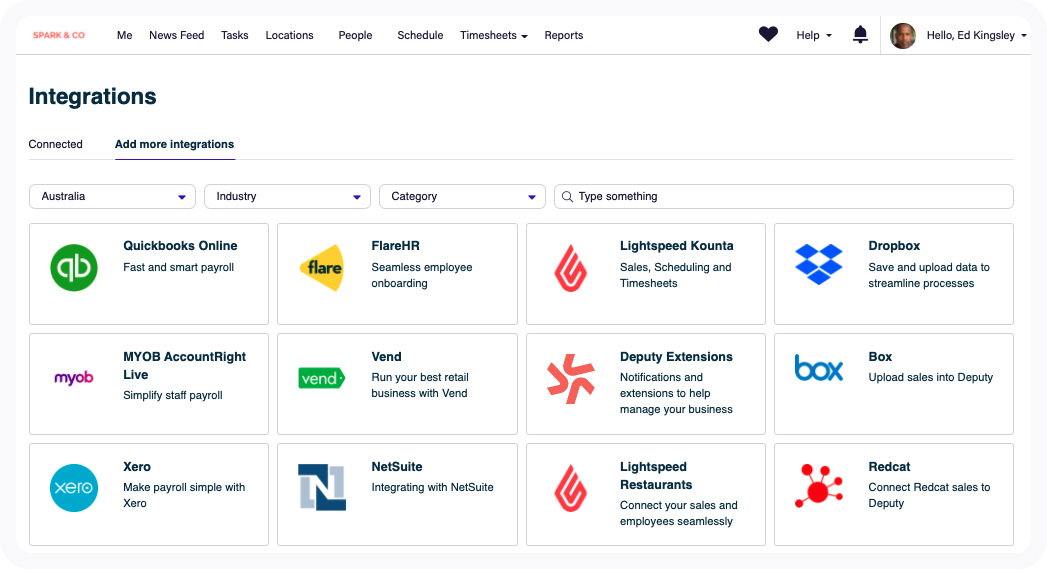Open Redcat integration title
Viewport: 1047px width, 569px height.
tap(889, 467)
